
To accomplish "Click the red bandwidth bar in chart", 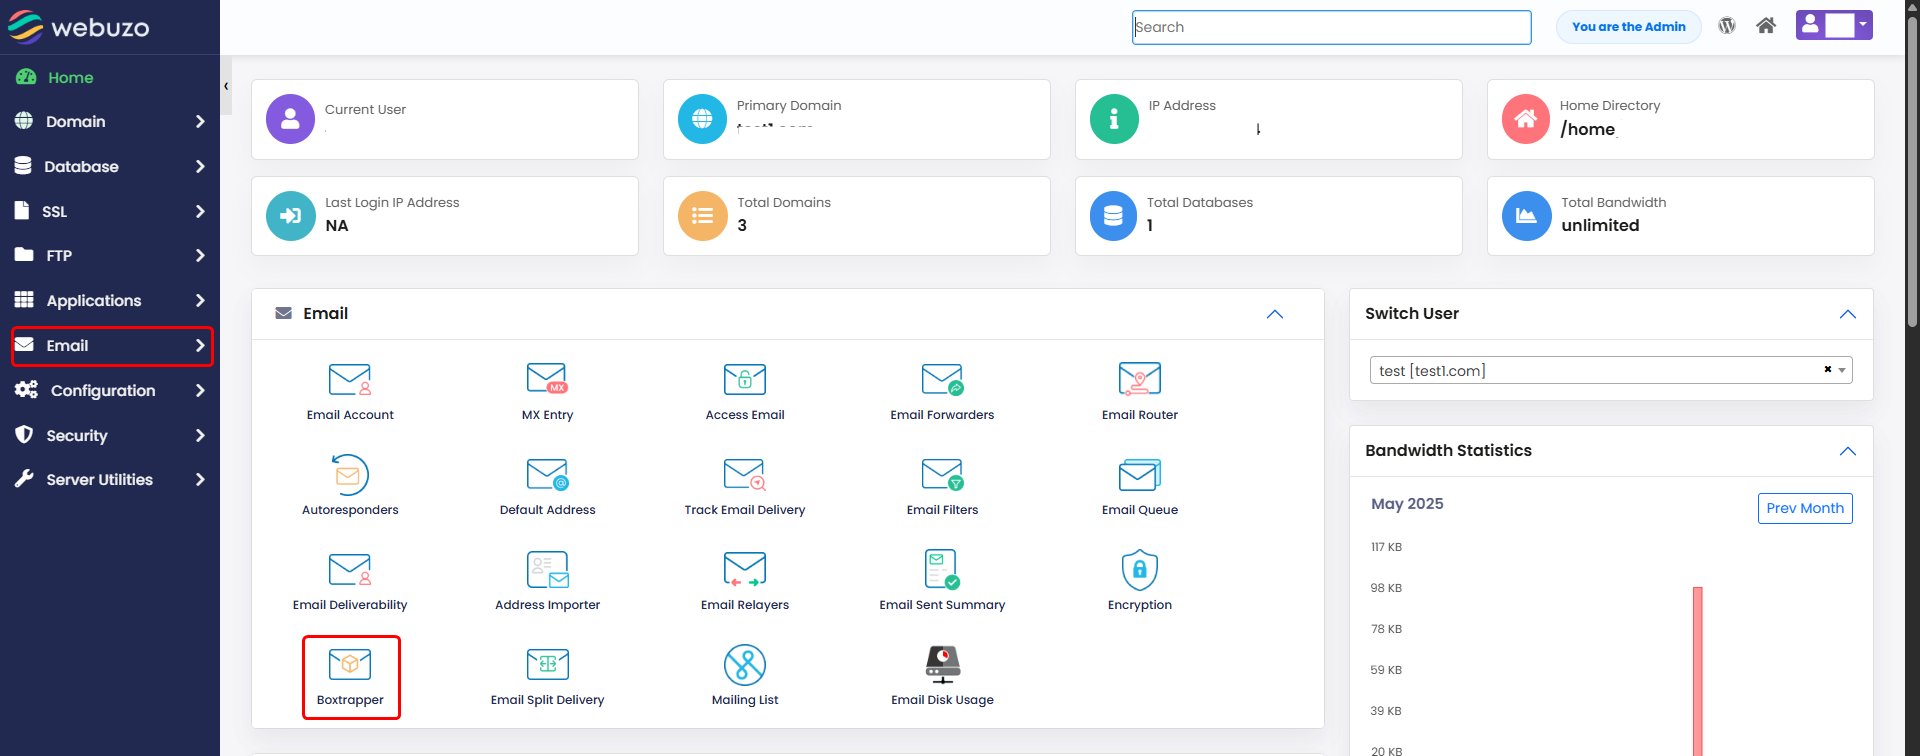I will pos(1697,670).
